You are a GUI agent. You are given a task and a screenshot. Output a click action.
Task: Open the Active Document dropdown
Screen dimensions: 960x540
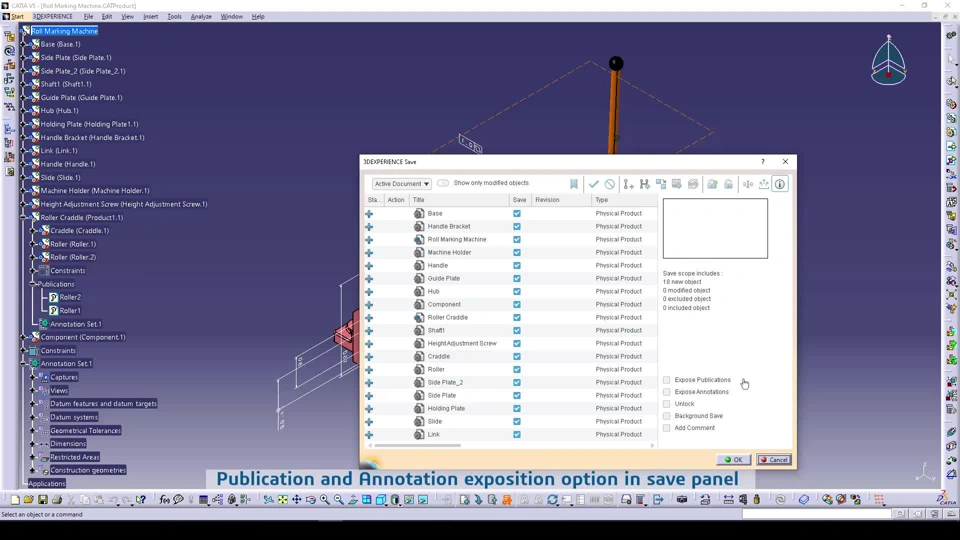click(401, 184)
